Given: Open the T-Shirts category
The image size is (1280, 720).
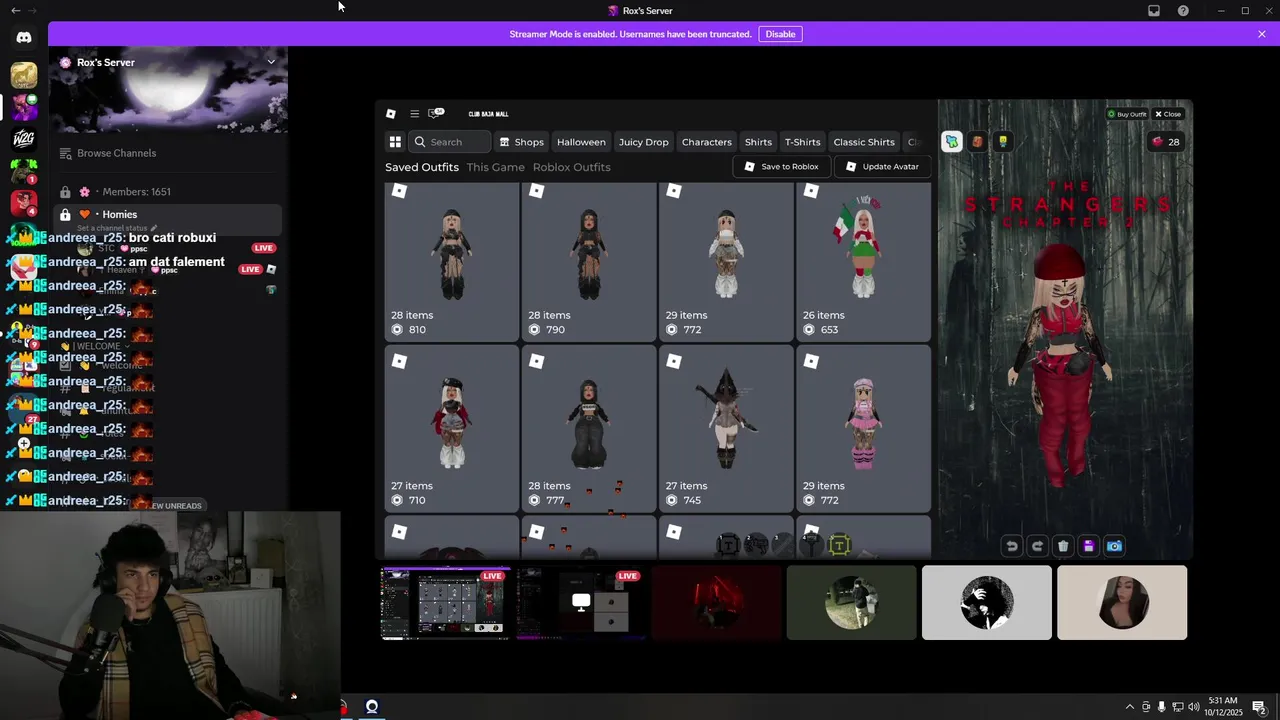Looking at the screenshot, I should (x=802, y=142).
